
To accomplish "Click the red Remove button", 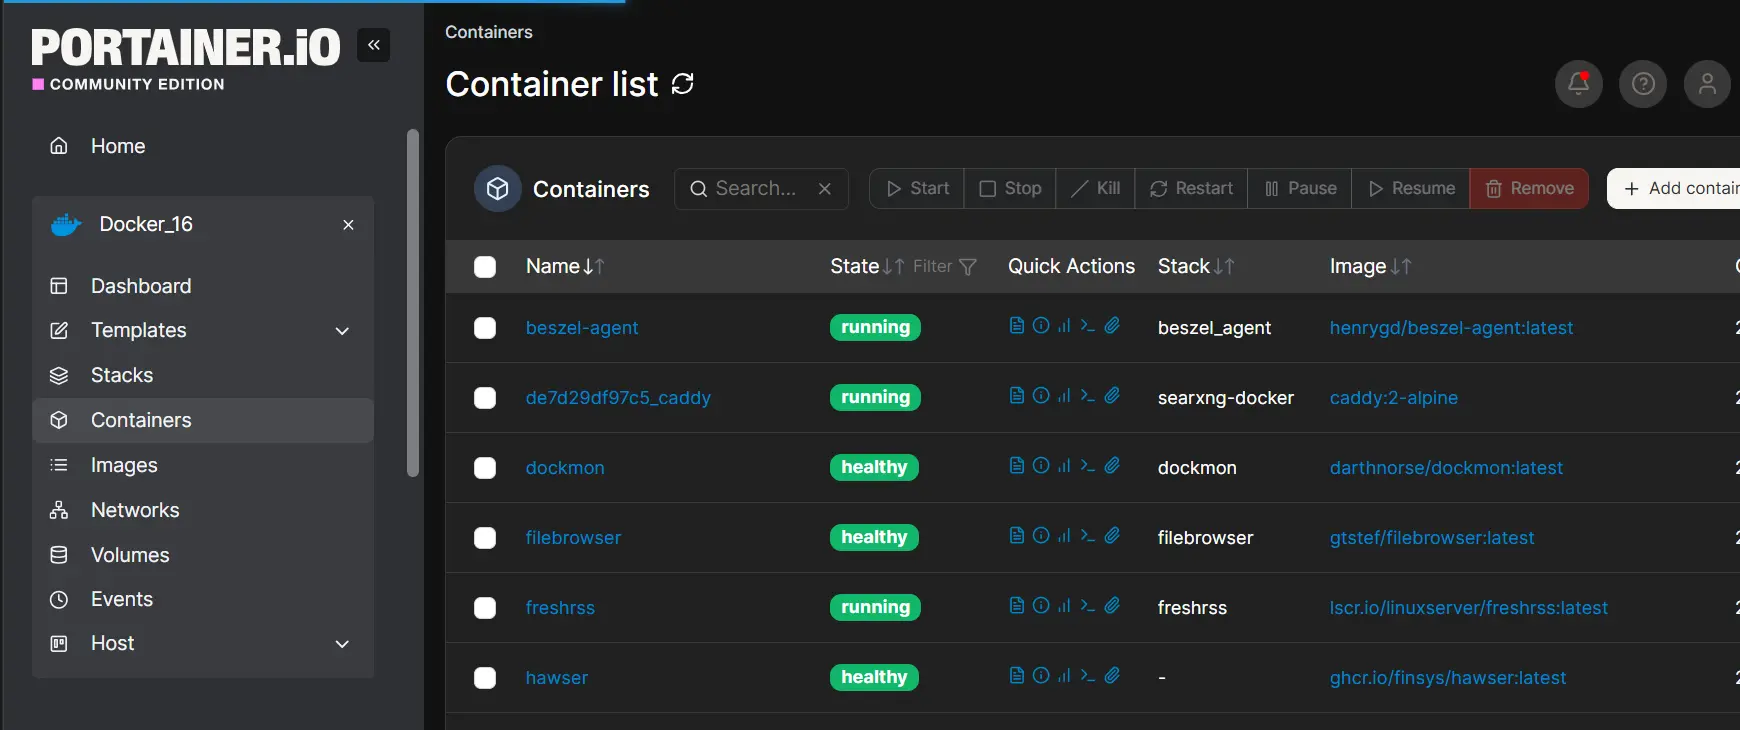I will [1529, 189].
